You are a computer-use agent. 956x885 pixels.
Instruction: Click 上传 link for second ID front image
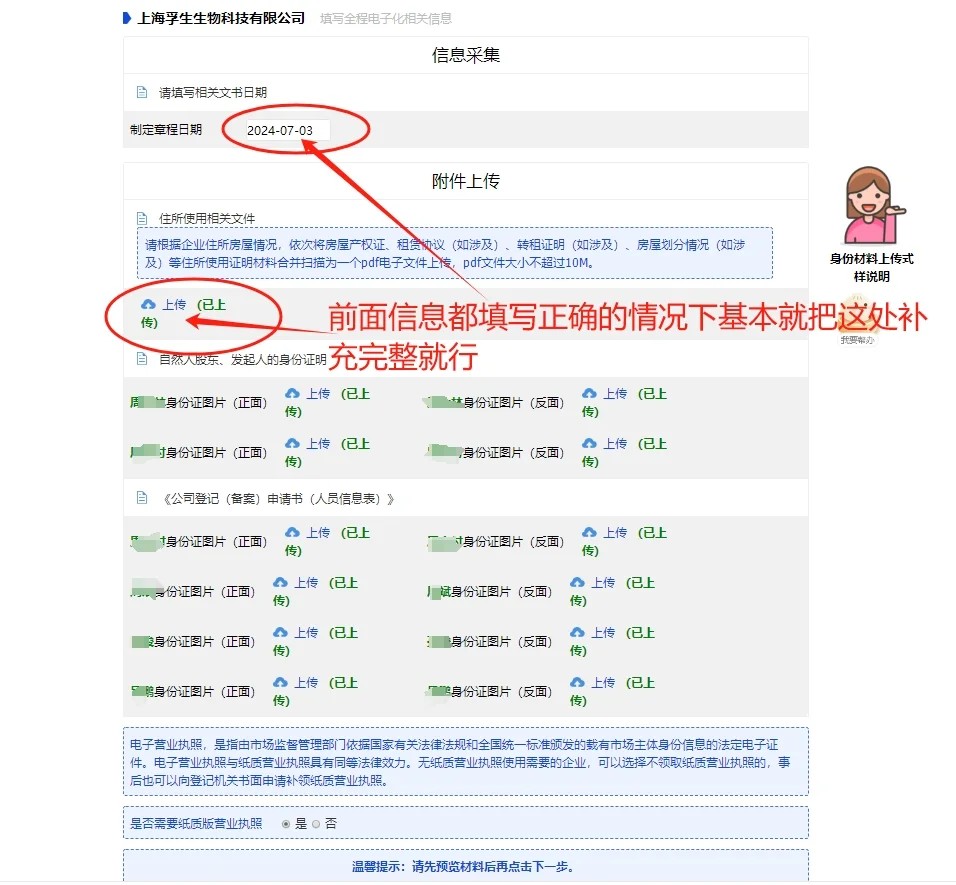(x=317, y=442)
